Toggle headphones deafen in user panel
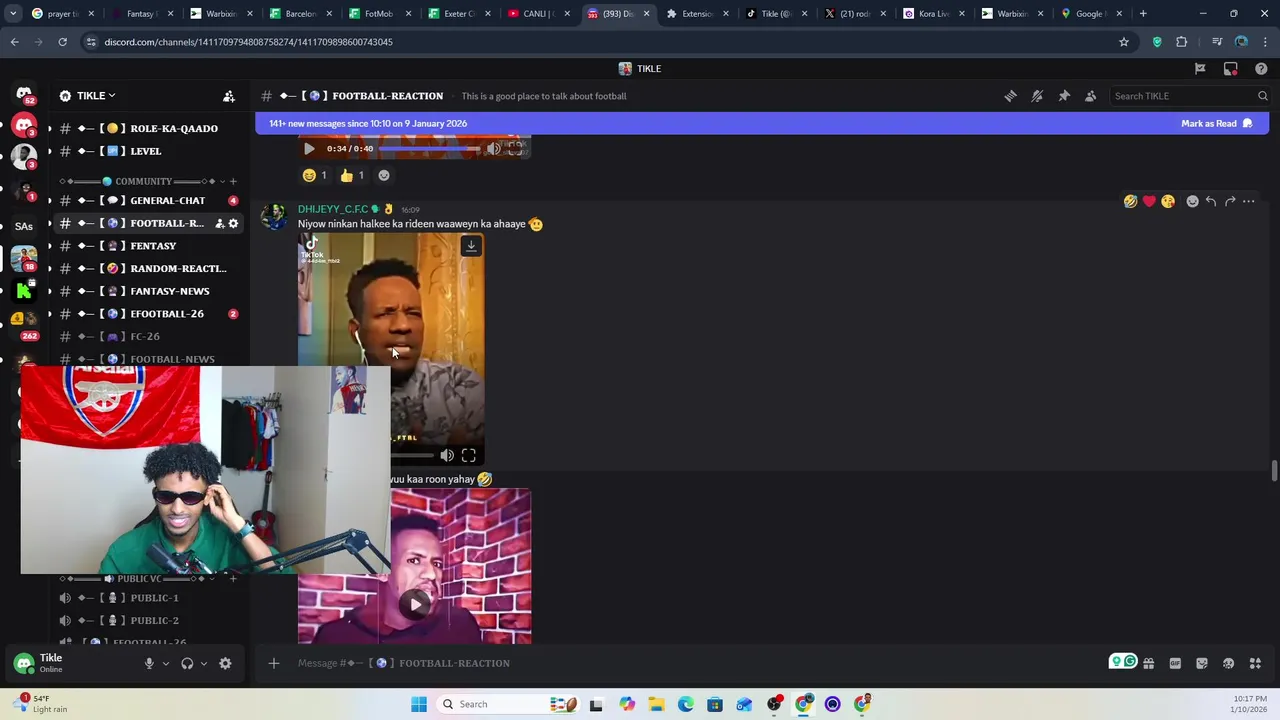 [187, 663]
